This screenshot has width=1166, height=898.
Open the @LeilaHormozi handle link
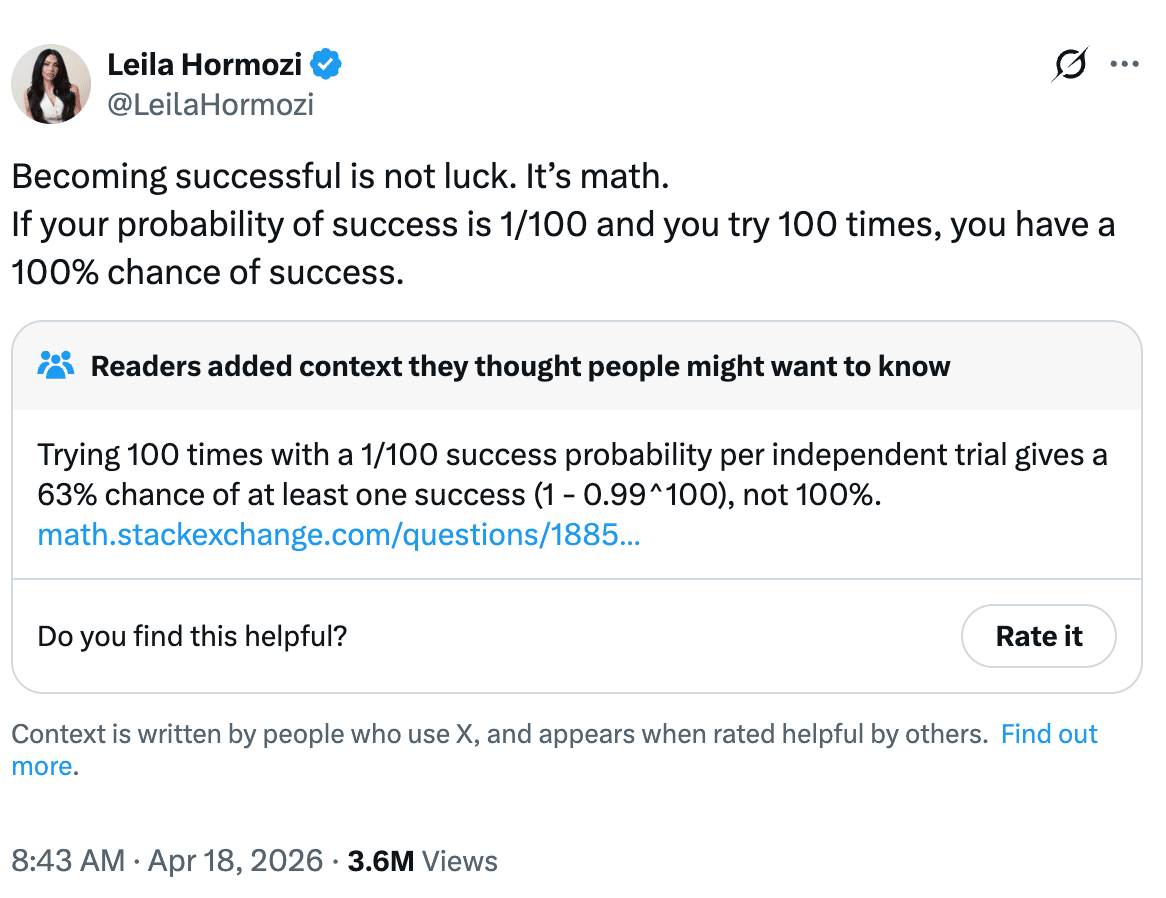[x=210, y=104]
